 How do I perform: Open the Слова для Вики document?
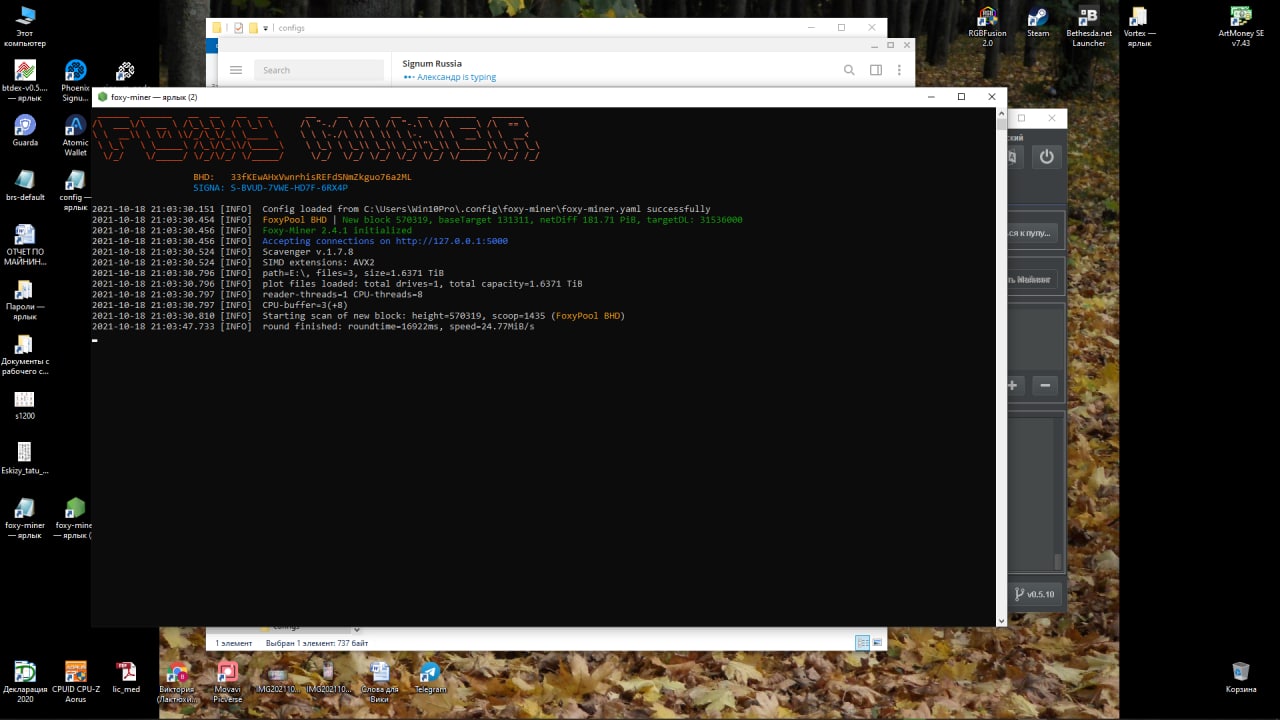(x=379, y=682)
